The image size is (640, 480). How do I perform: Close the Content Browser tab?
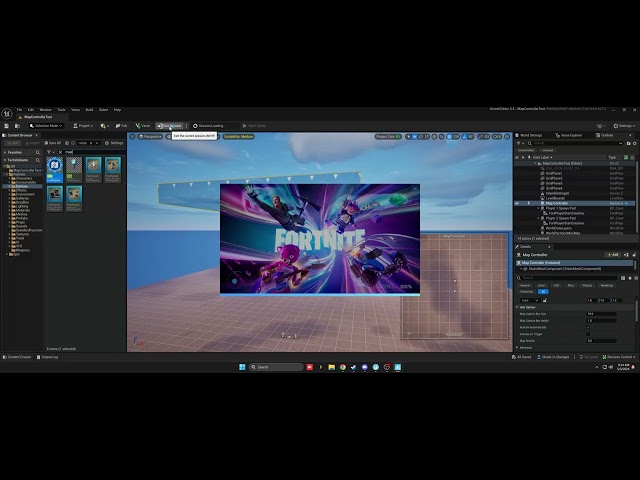coord(36,135)
